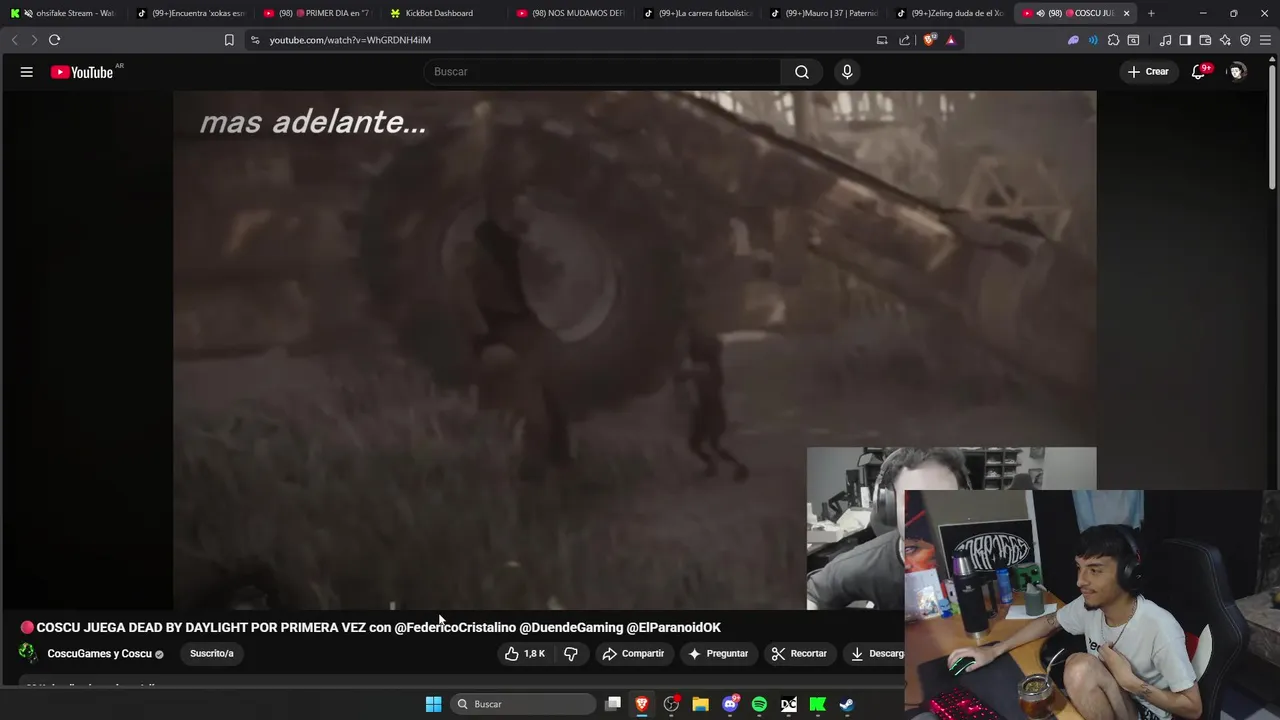The width and height of the screenshot is (1280, 720).
Task: Open Task View on the taskbar
Action: [x=613, y=704]
